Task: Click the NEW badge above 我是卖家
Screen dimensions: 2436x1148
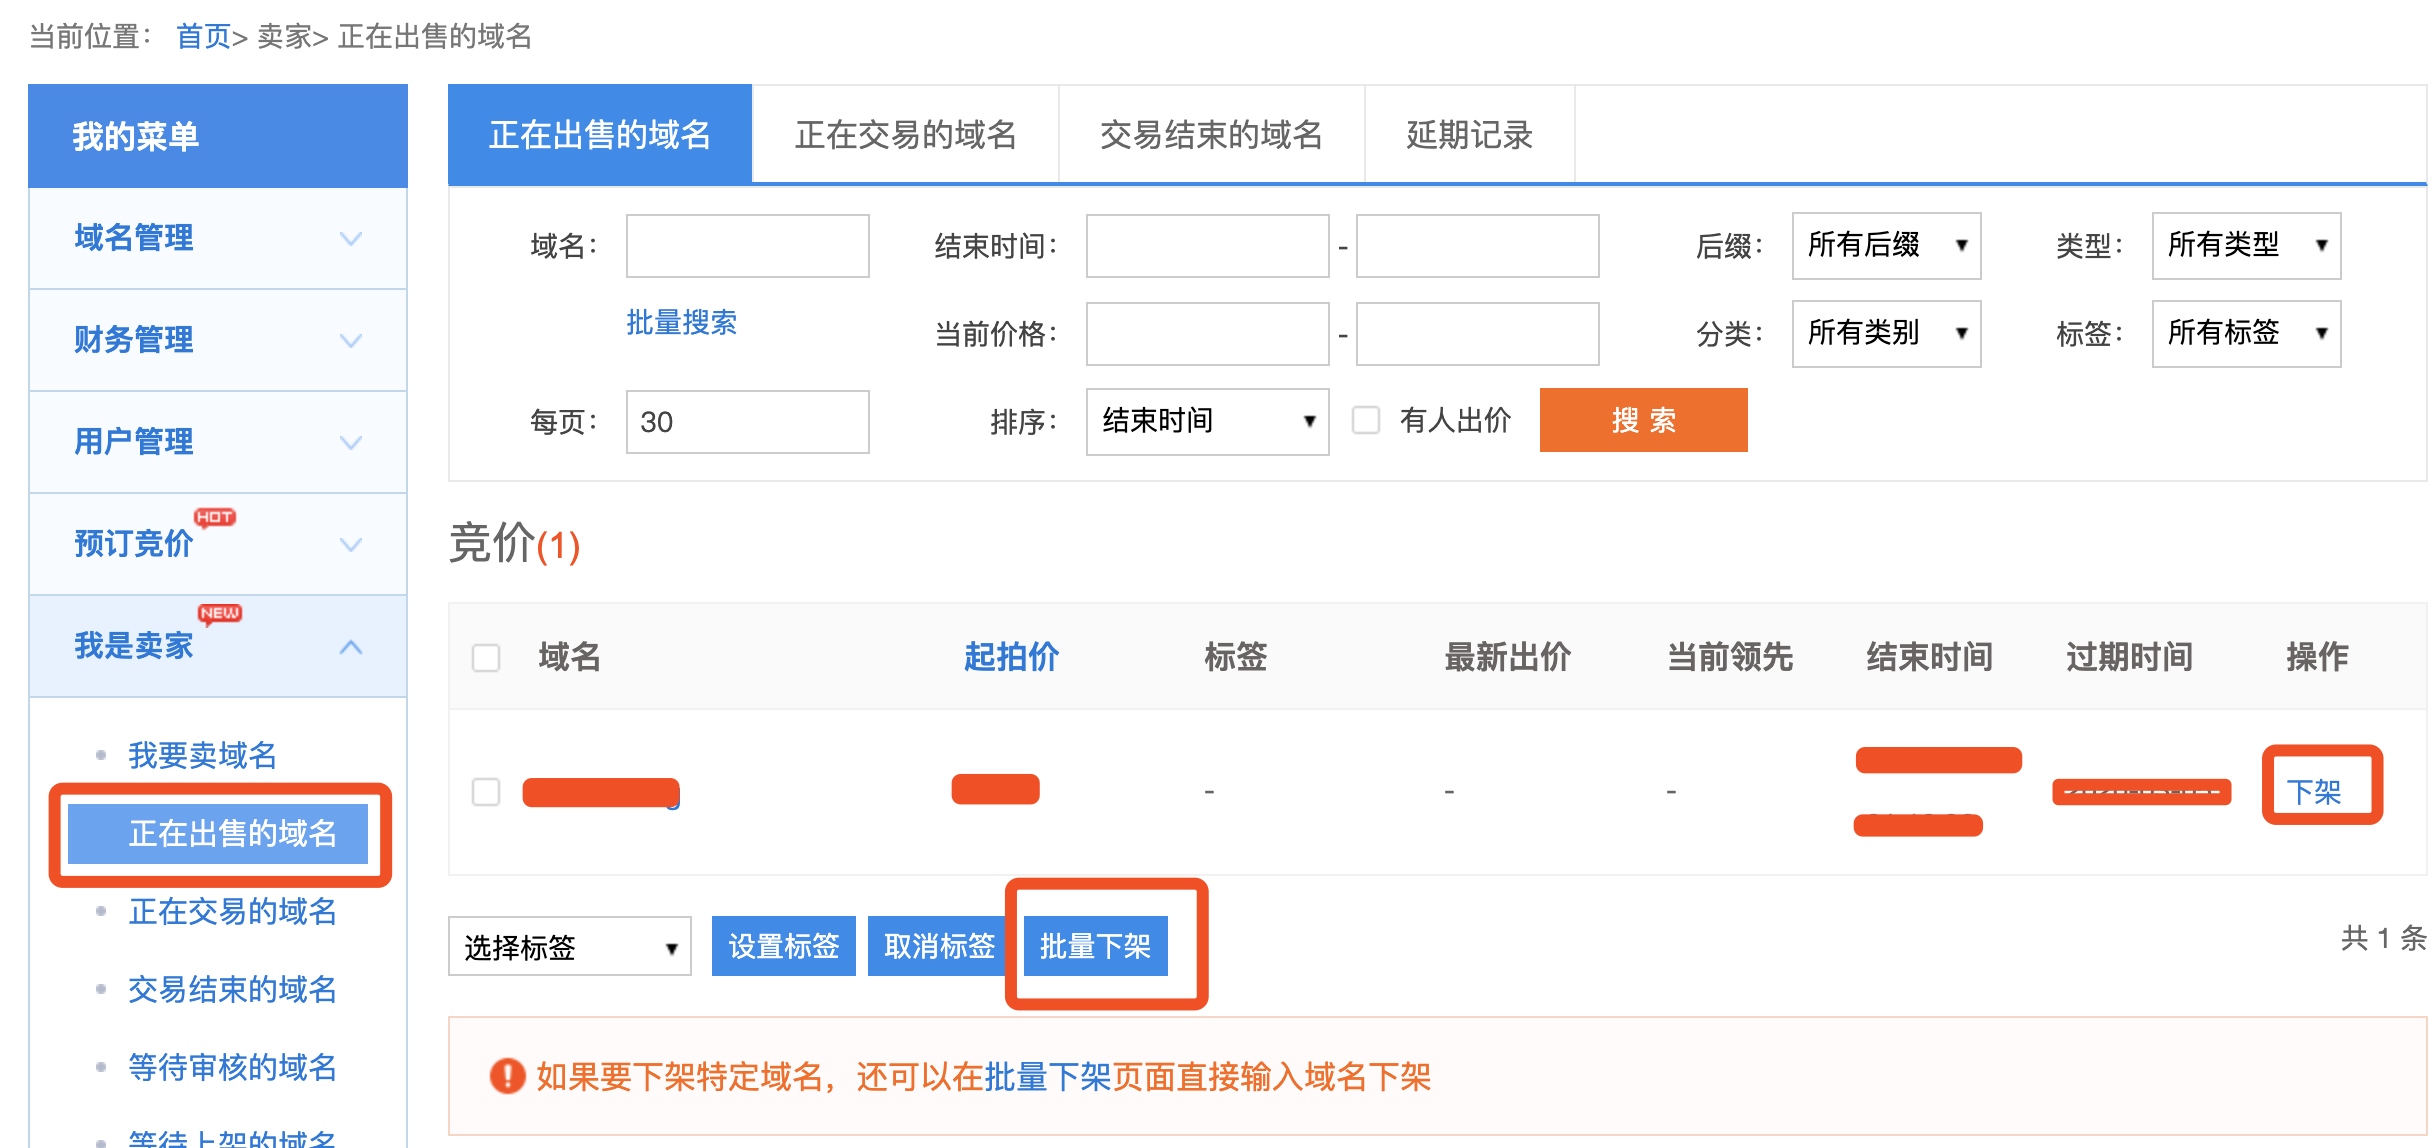Action: click(x=219, y=615)
